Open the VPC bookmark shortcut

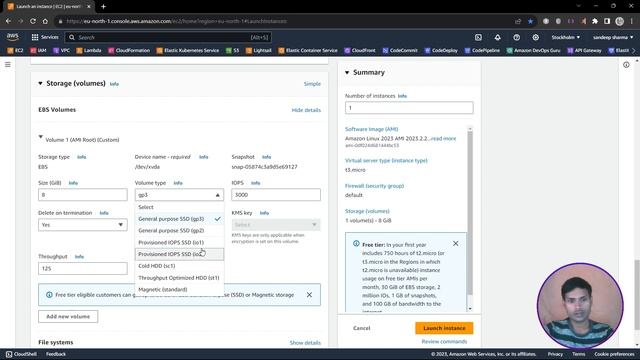coord(62,51)
